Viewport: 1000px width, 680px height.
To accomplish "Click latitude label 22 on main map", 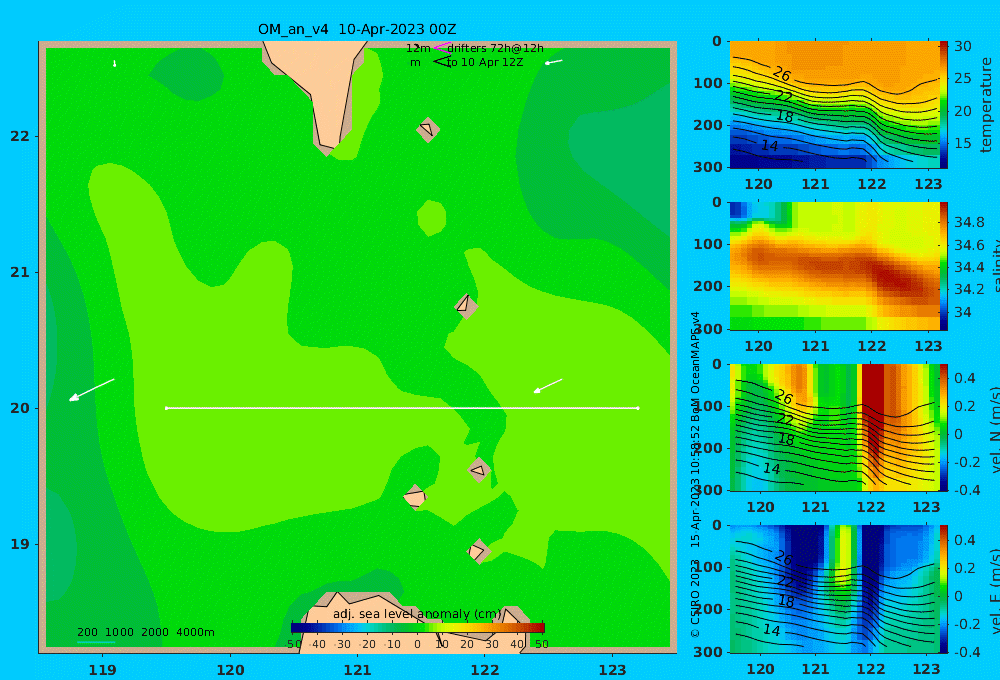I will [x=20, y=136].
